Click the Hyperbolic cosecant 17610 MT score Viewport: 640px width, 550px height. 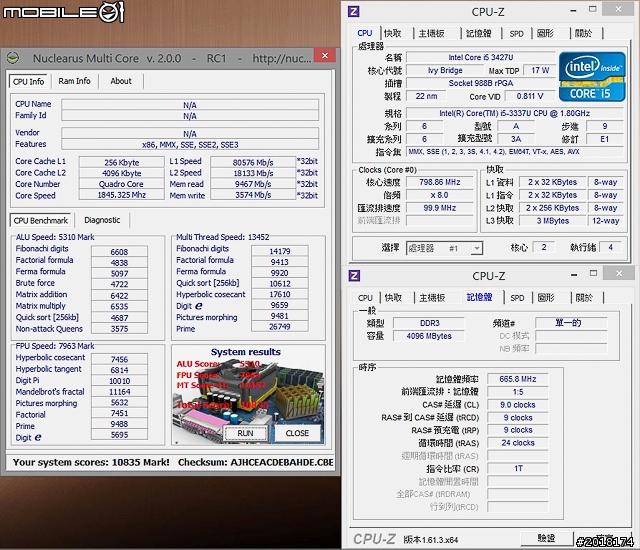280,294
